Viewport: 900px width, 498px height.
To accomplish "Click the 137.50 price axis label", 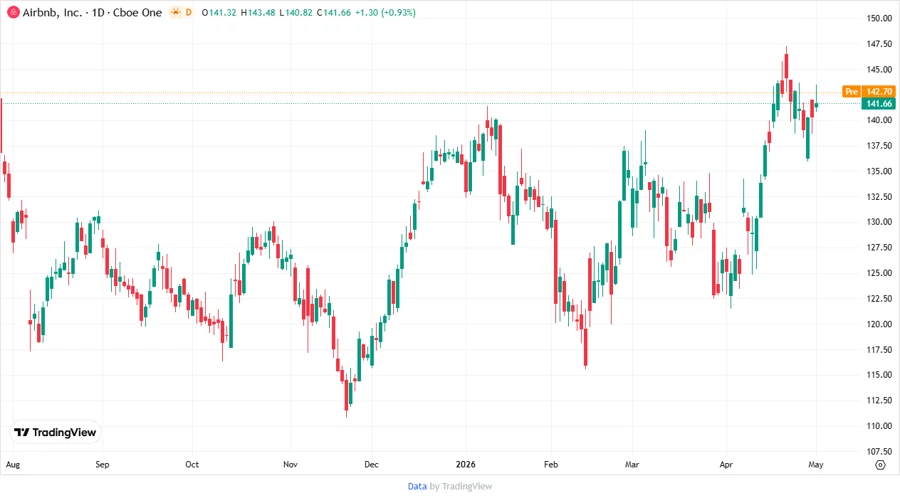I will coord(879,146).
